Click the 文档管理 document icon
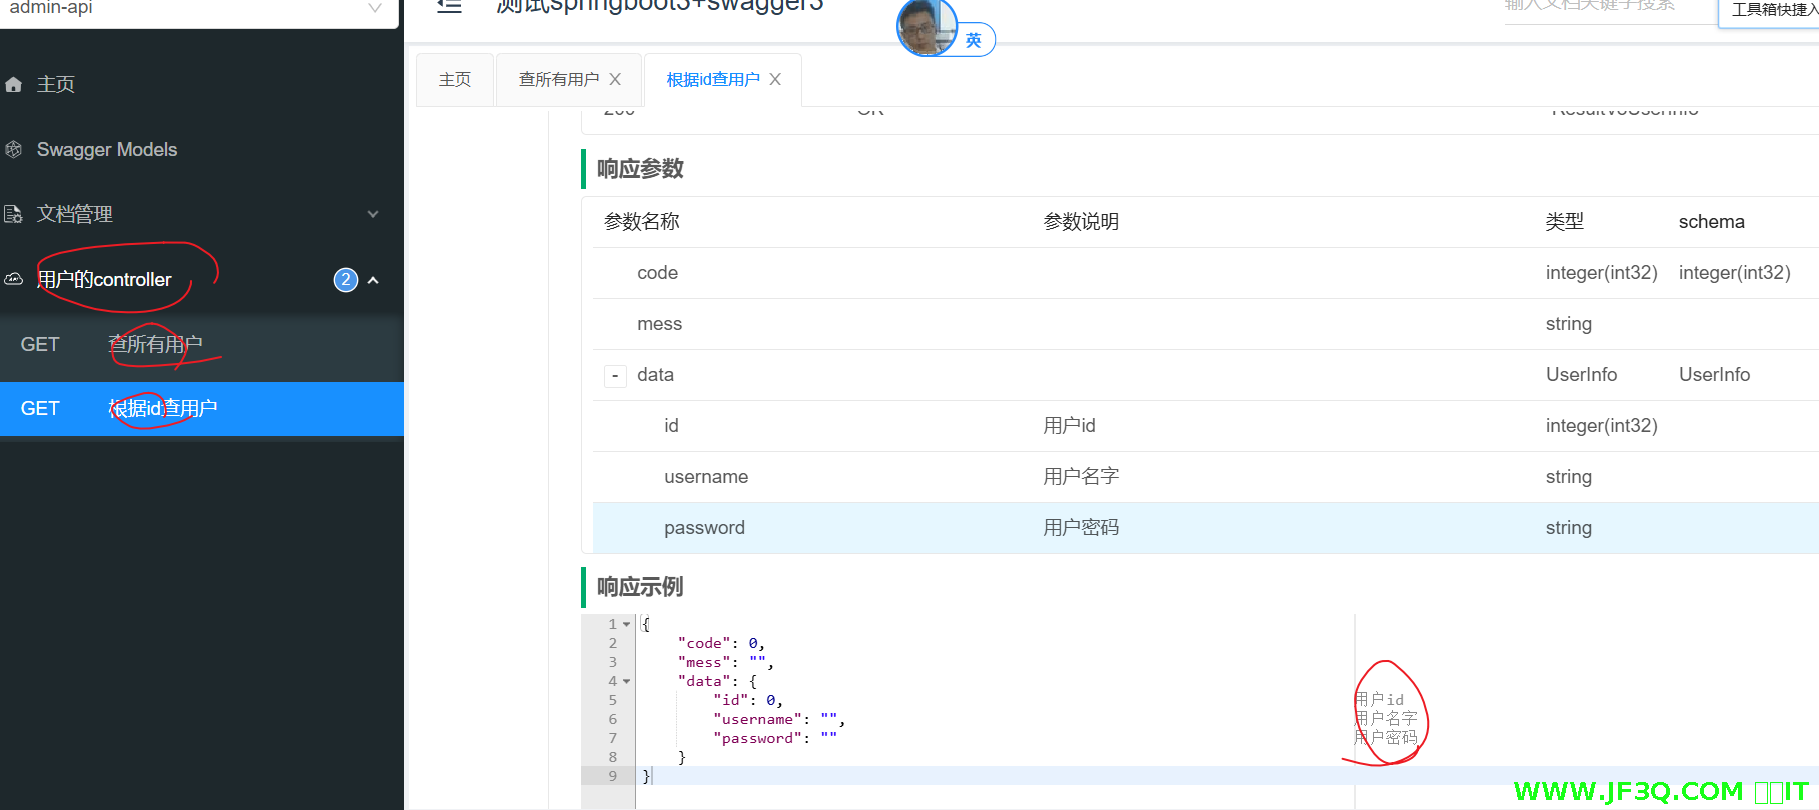 14,214
